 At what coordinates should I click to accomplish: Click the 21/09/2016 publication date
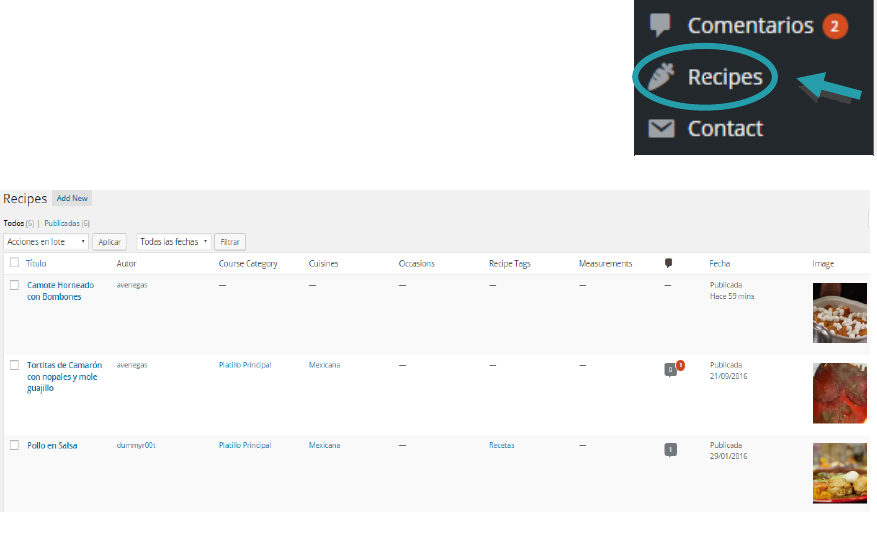[729, 377]
